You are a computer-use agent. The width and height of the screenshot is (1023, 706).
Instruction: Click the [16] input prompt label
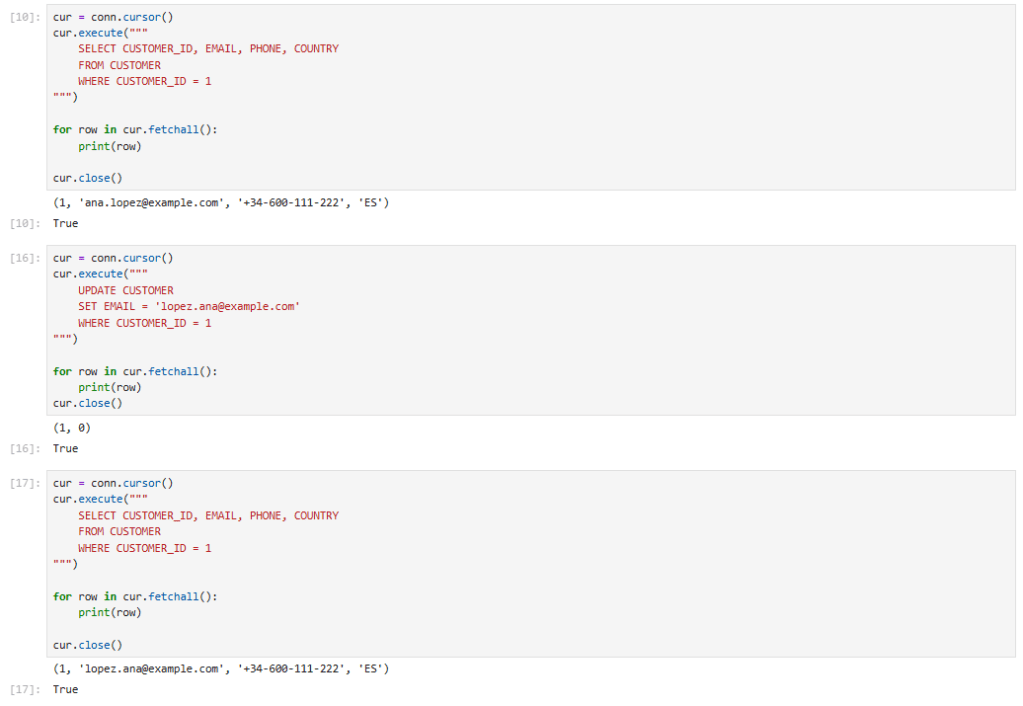coord(24,258)
